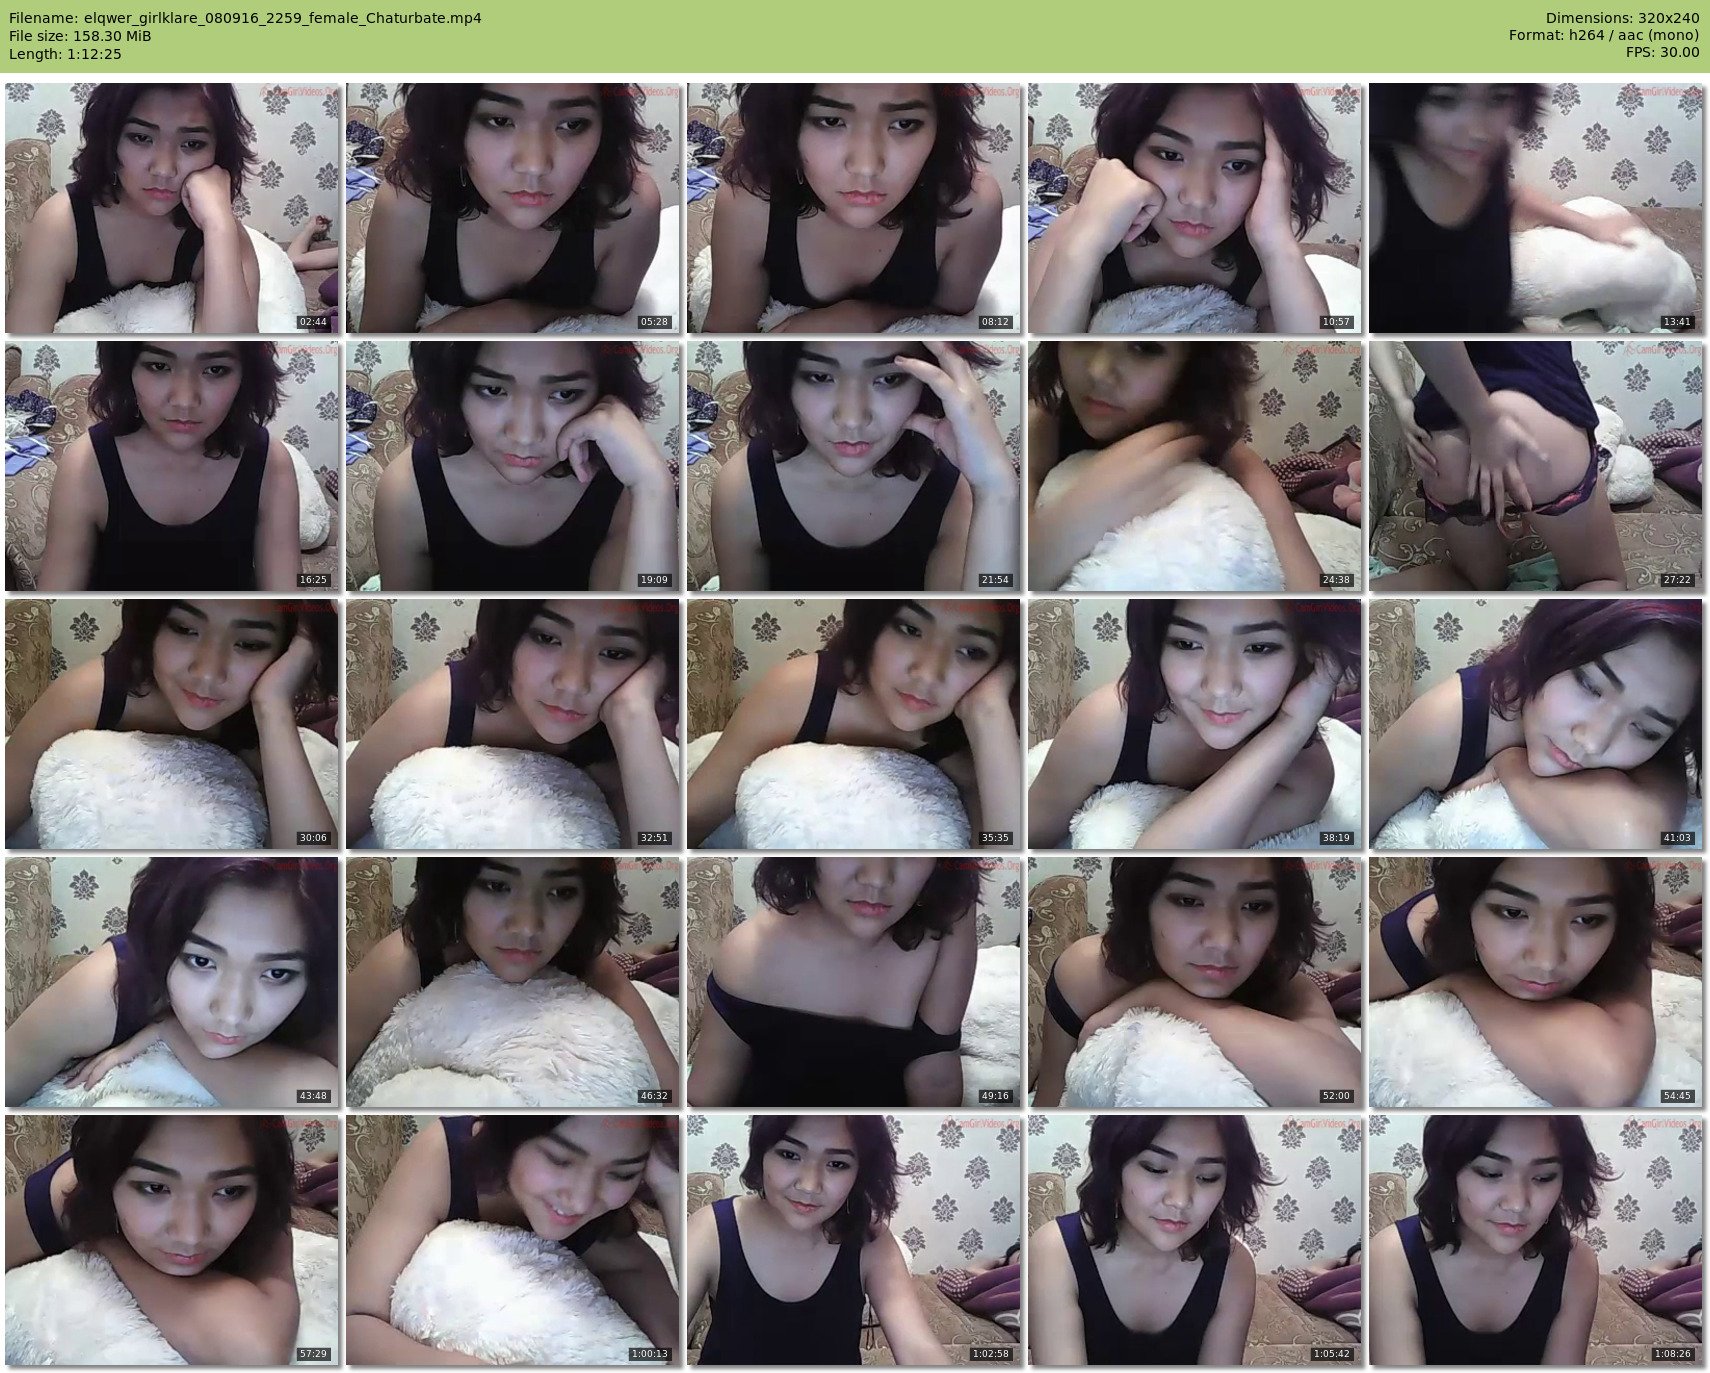Viewport: 1710px width, 1373px height.
Task: Select the thumbnail marked 1:02:58
Action: click(x=854, y=1240)
